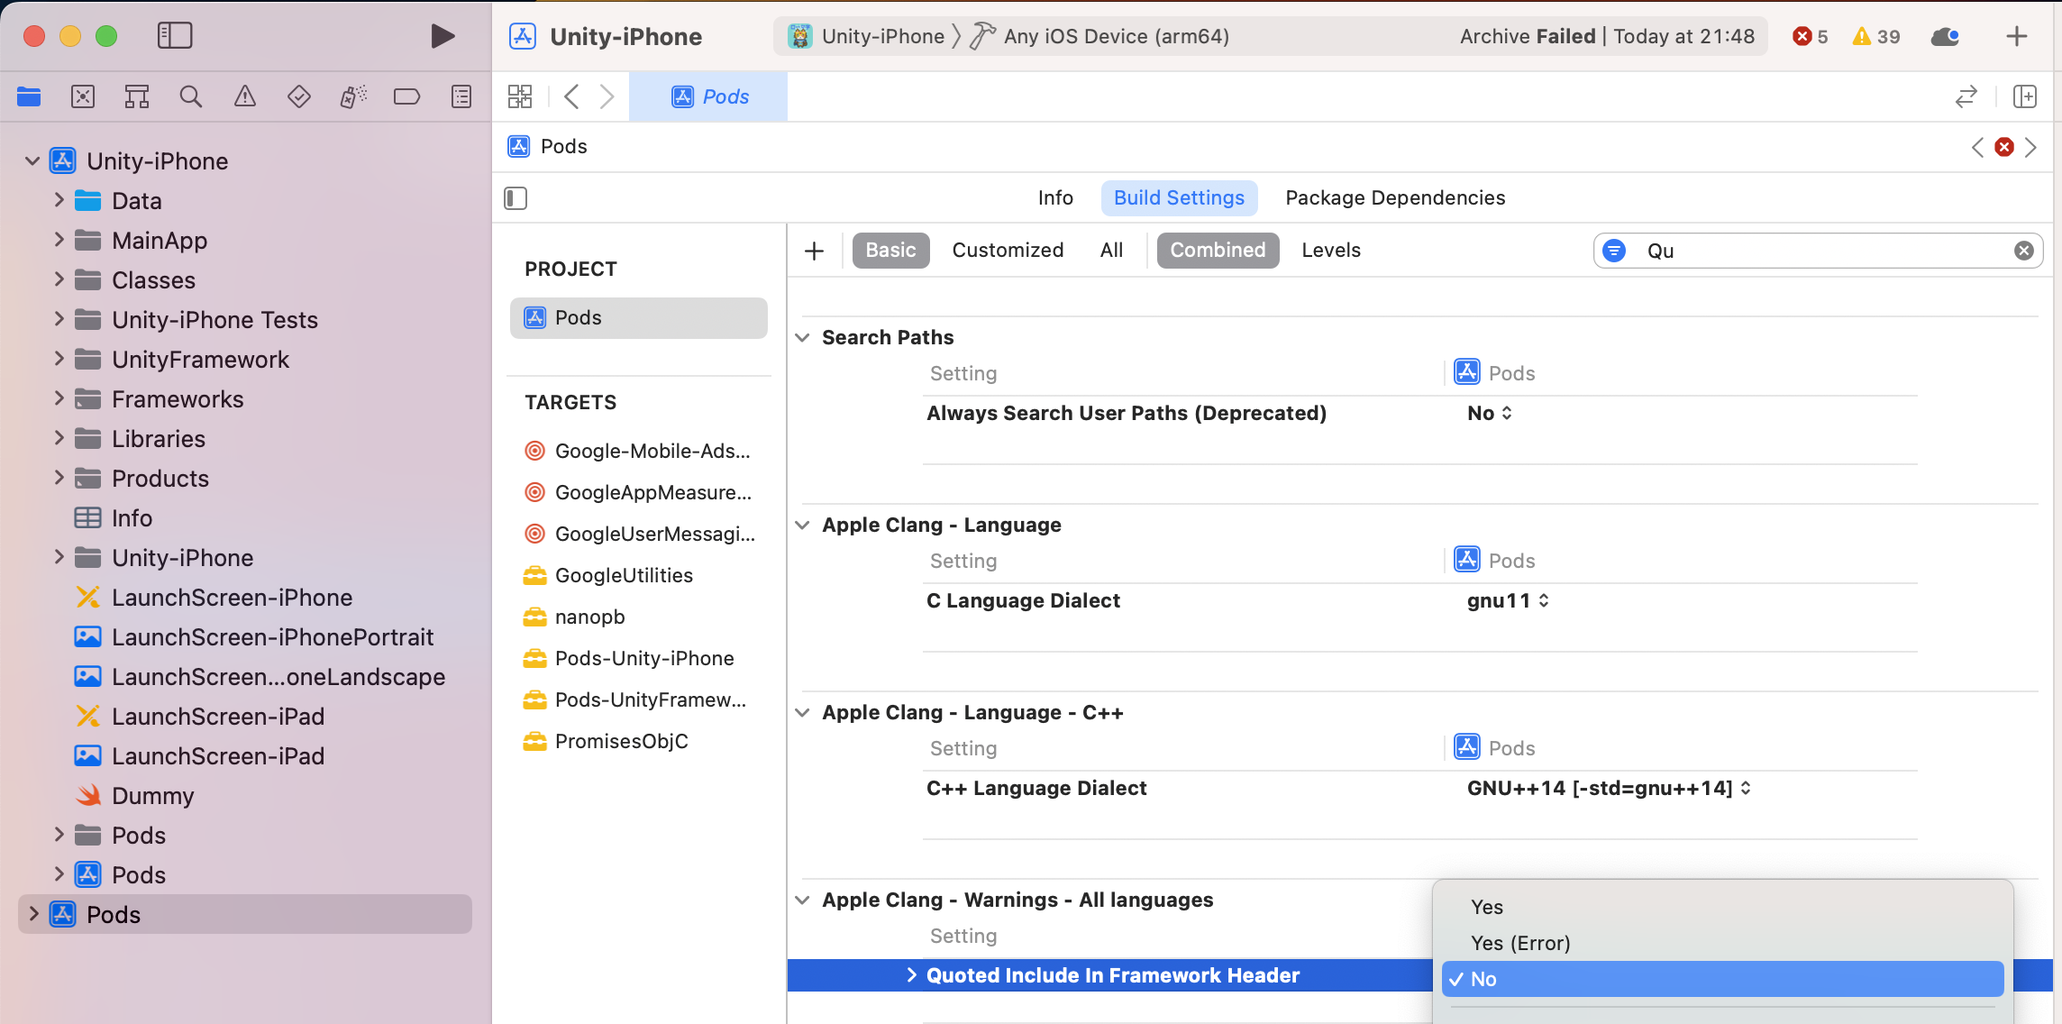Open the Breakpoint navigator tag icon
This screenshot has width=2062, height=1024.
click(406, 96)
